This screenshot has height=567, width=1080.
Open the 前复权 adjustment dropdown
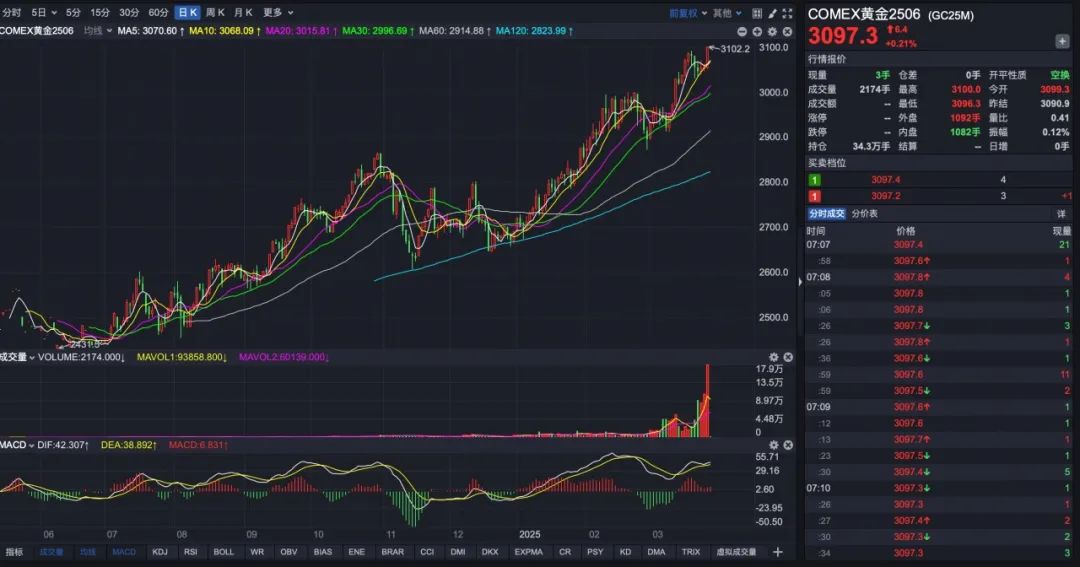[688, 13]
